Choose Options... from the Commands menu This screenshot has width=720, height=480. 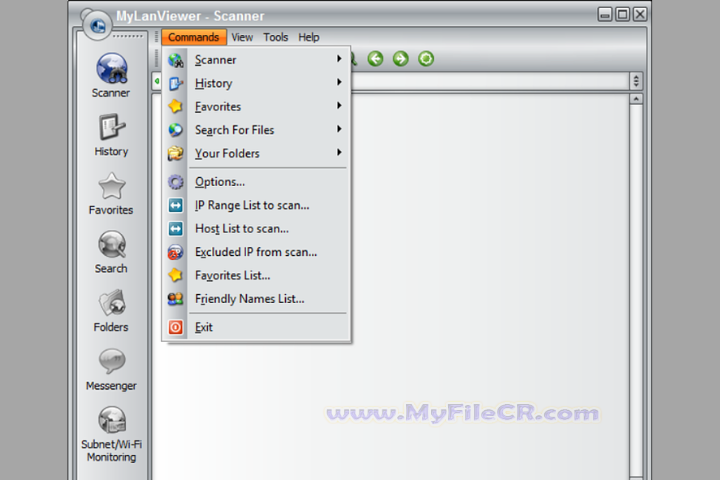point(220,182)
